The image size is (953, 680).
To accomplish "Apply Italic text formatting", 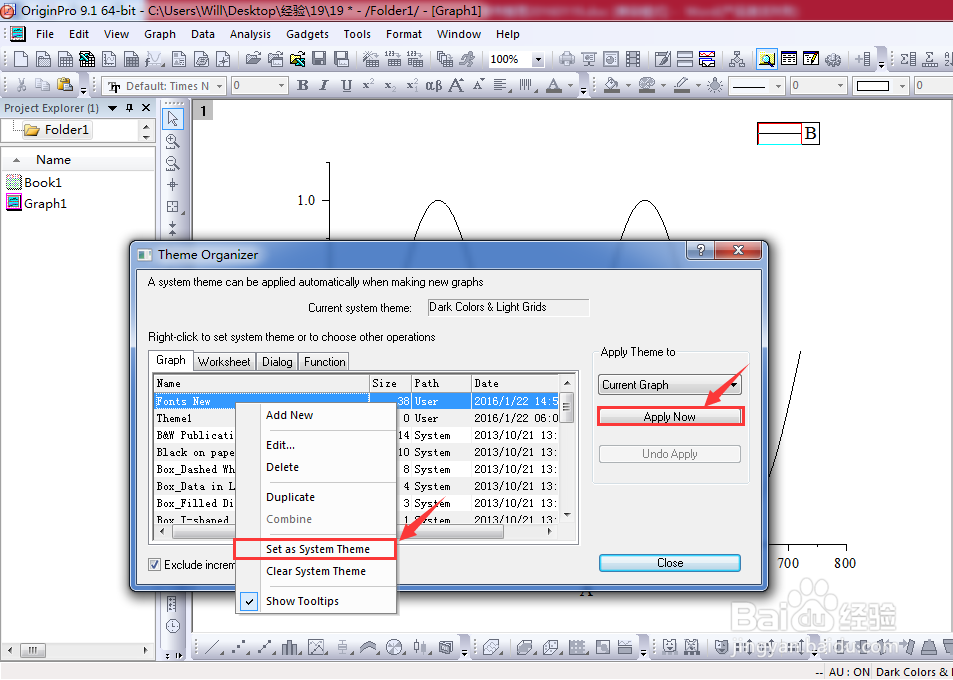I will tap(324, 86).
